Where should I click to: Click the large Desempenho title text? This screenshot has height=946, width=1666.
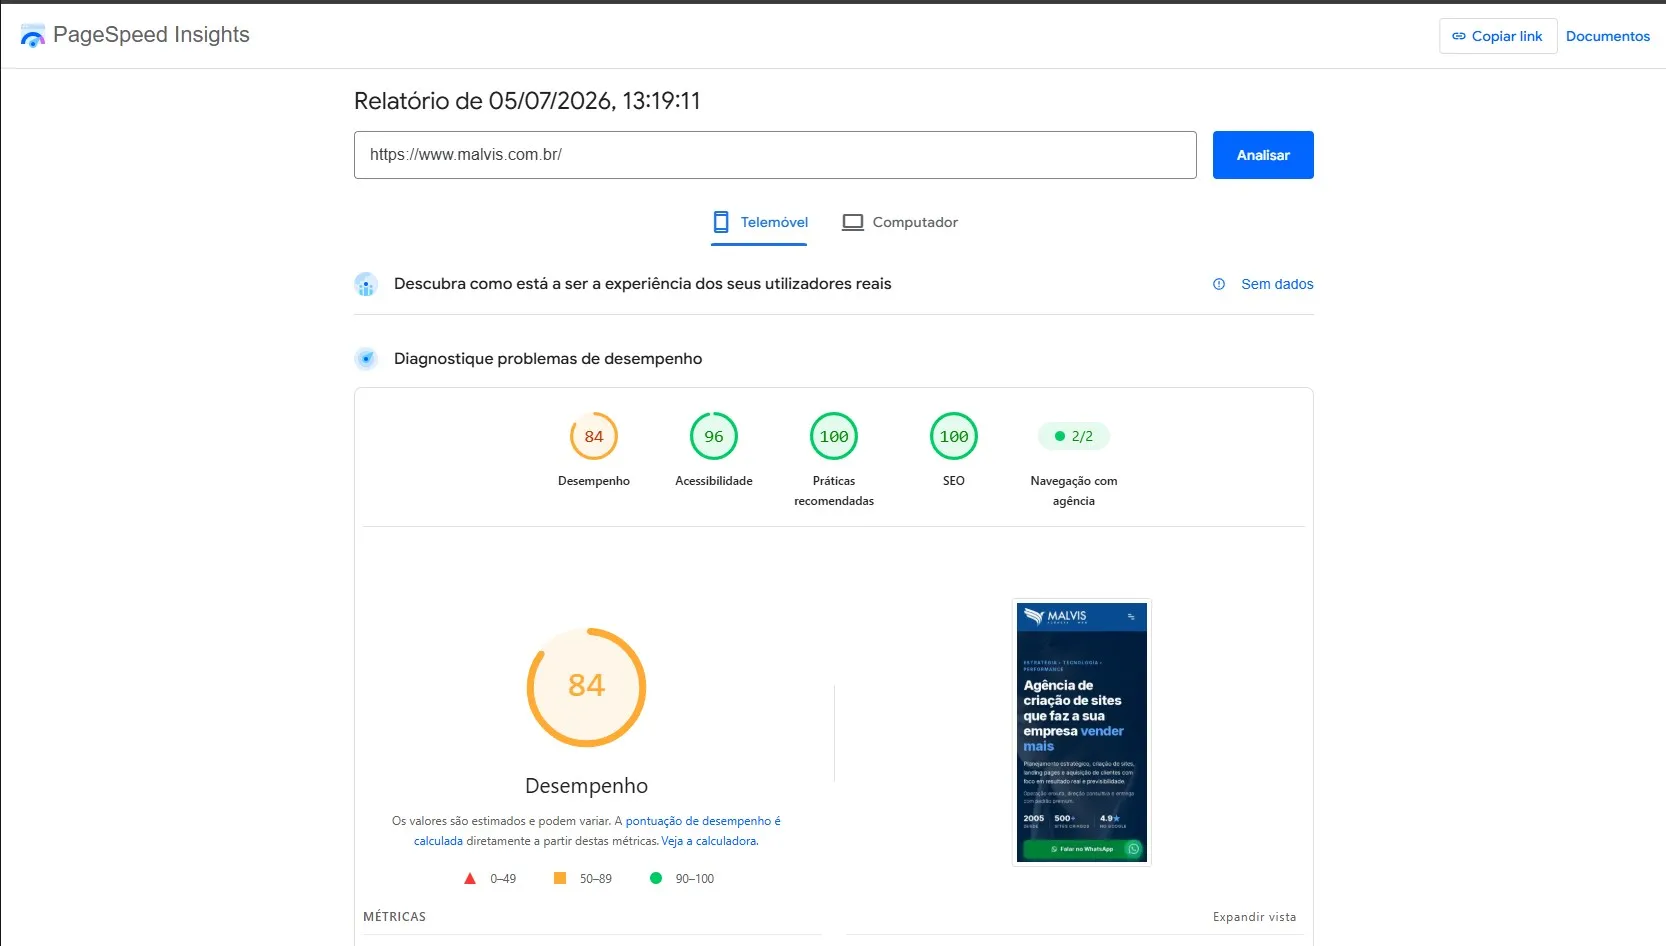587,786
